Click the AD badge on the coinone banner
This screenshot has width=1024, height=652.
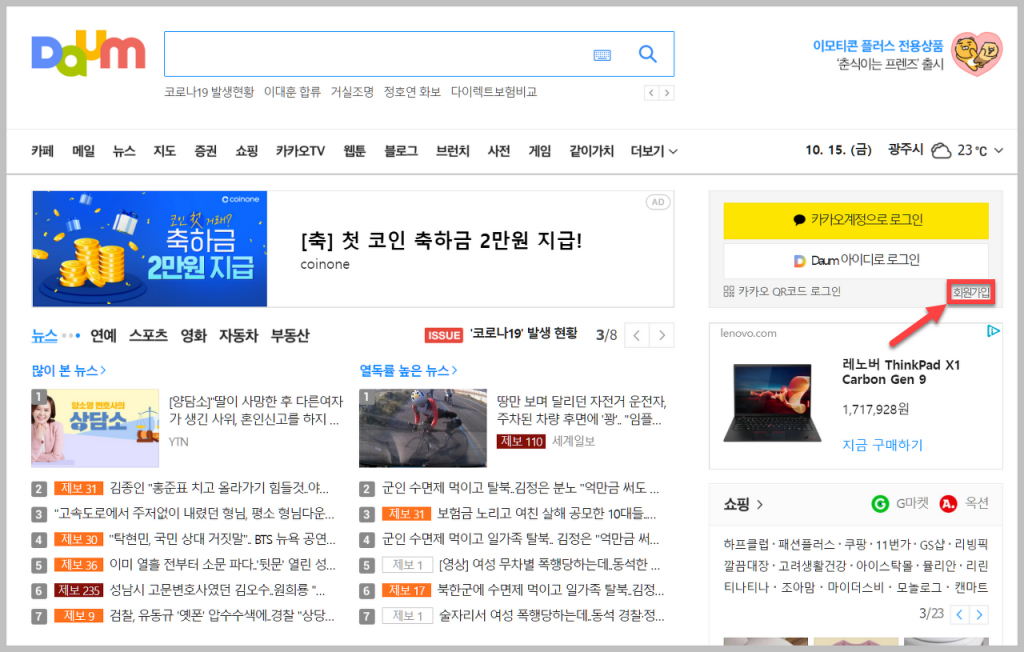click(x=658, y=202)
